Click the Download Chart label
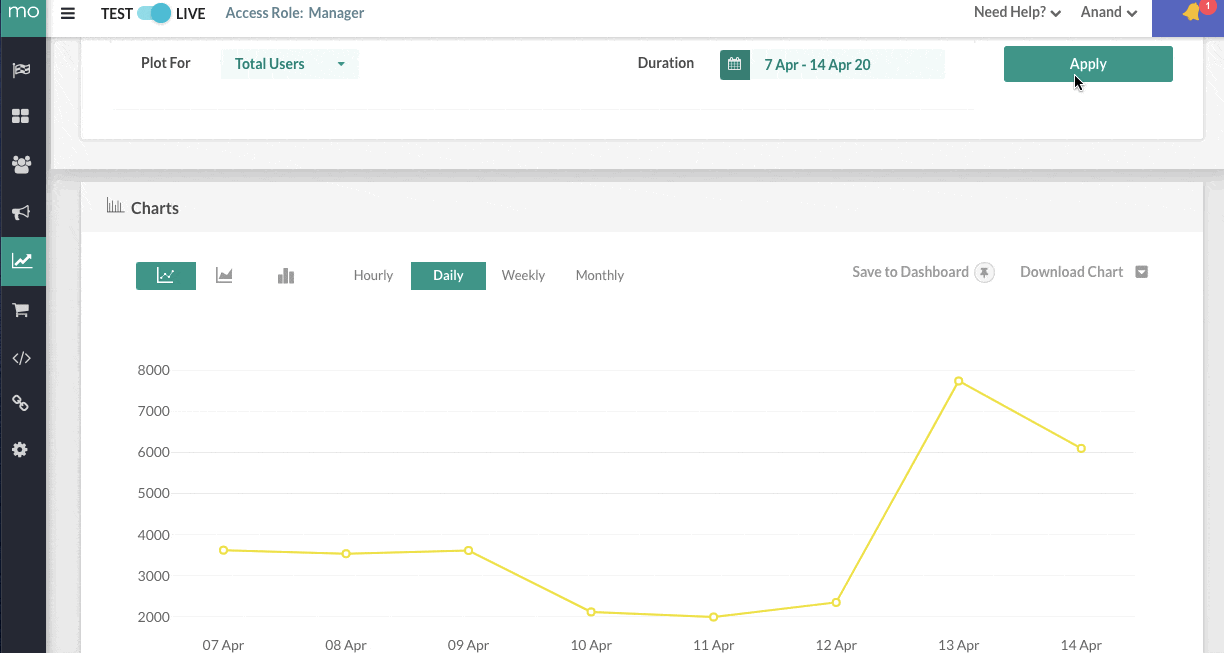 1072,272
